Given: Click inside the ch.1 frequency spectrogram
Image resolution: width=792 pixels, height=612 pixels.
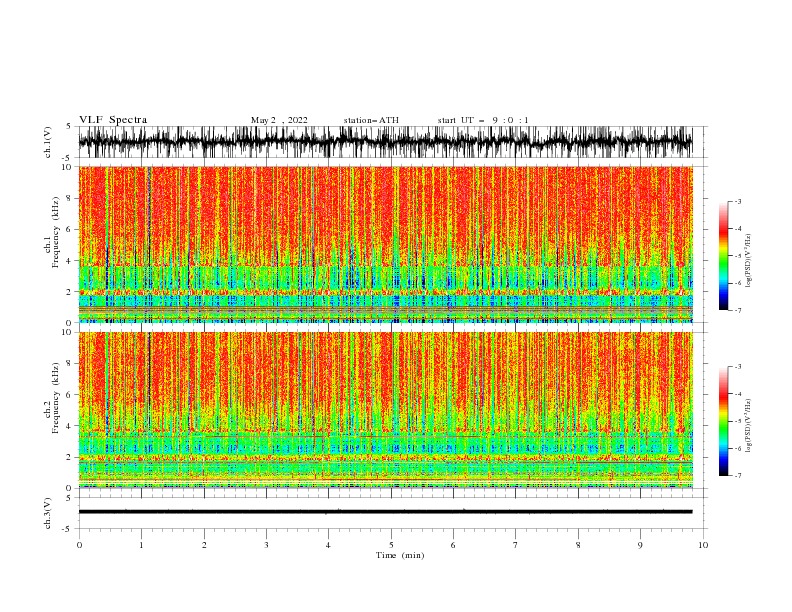Looking at the screenshot, I should tap(385, 244).
